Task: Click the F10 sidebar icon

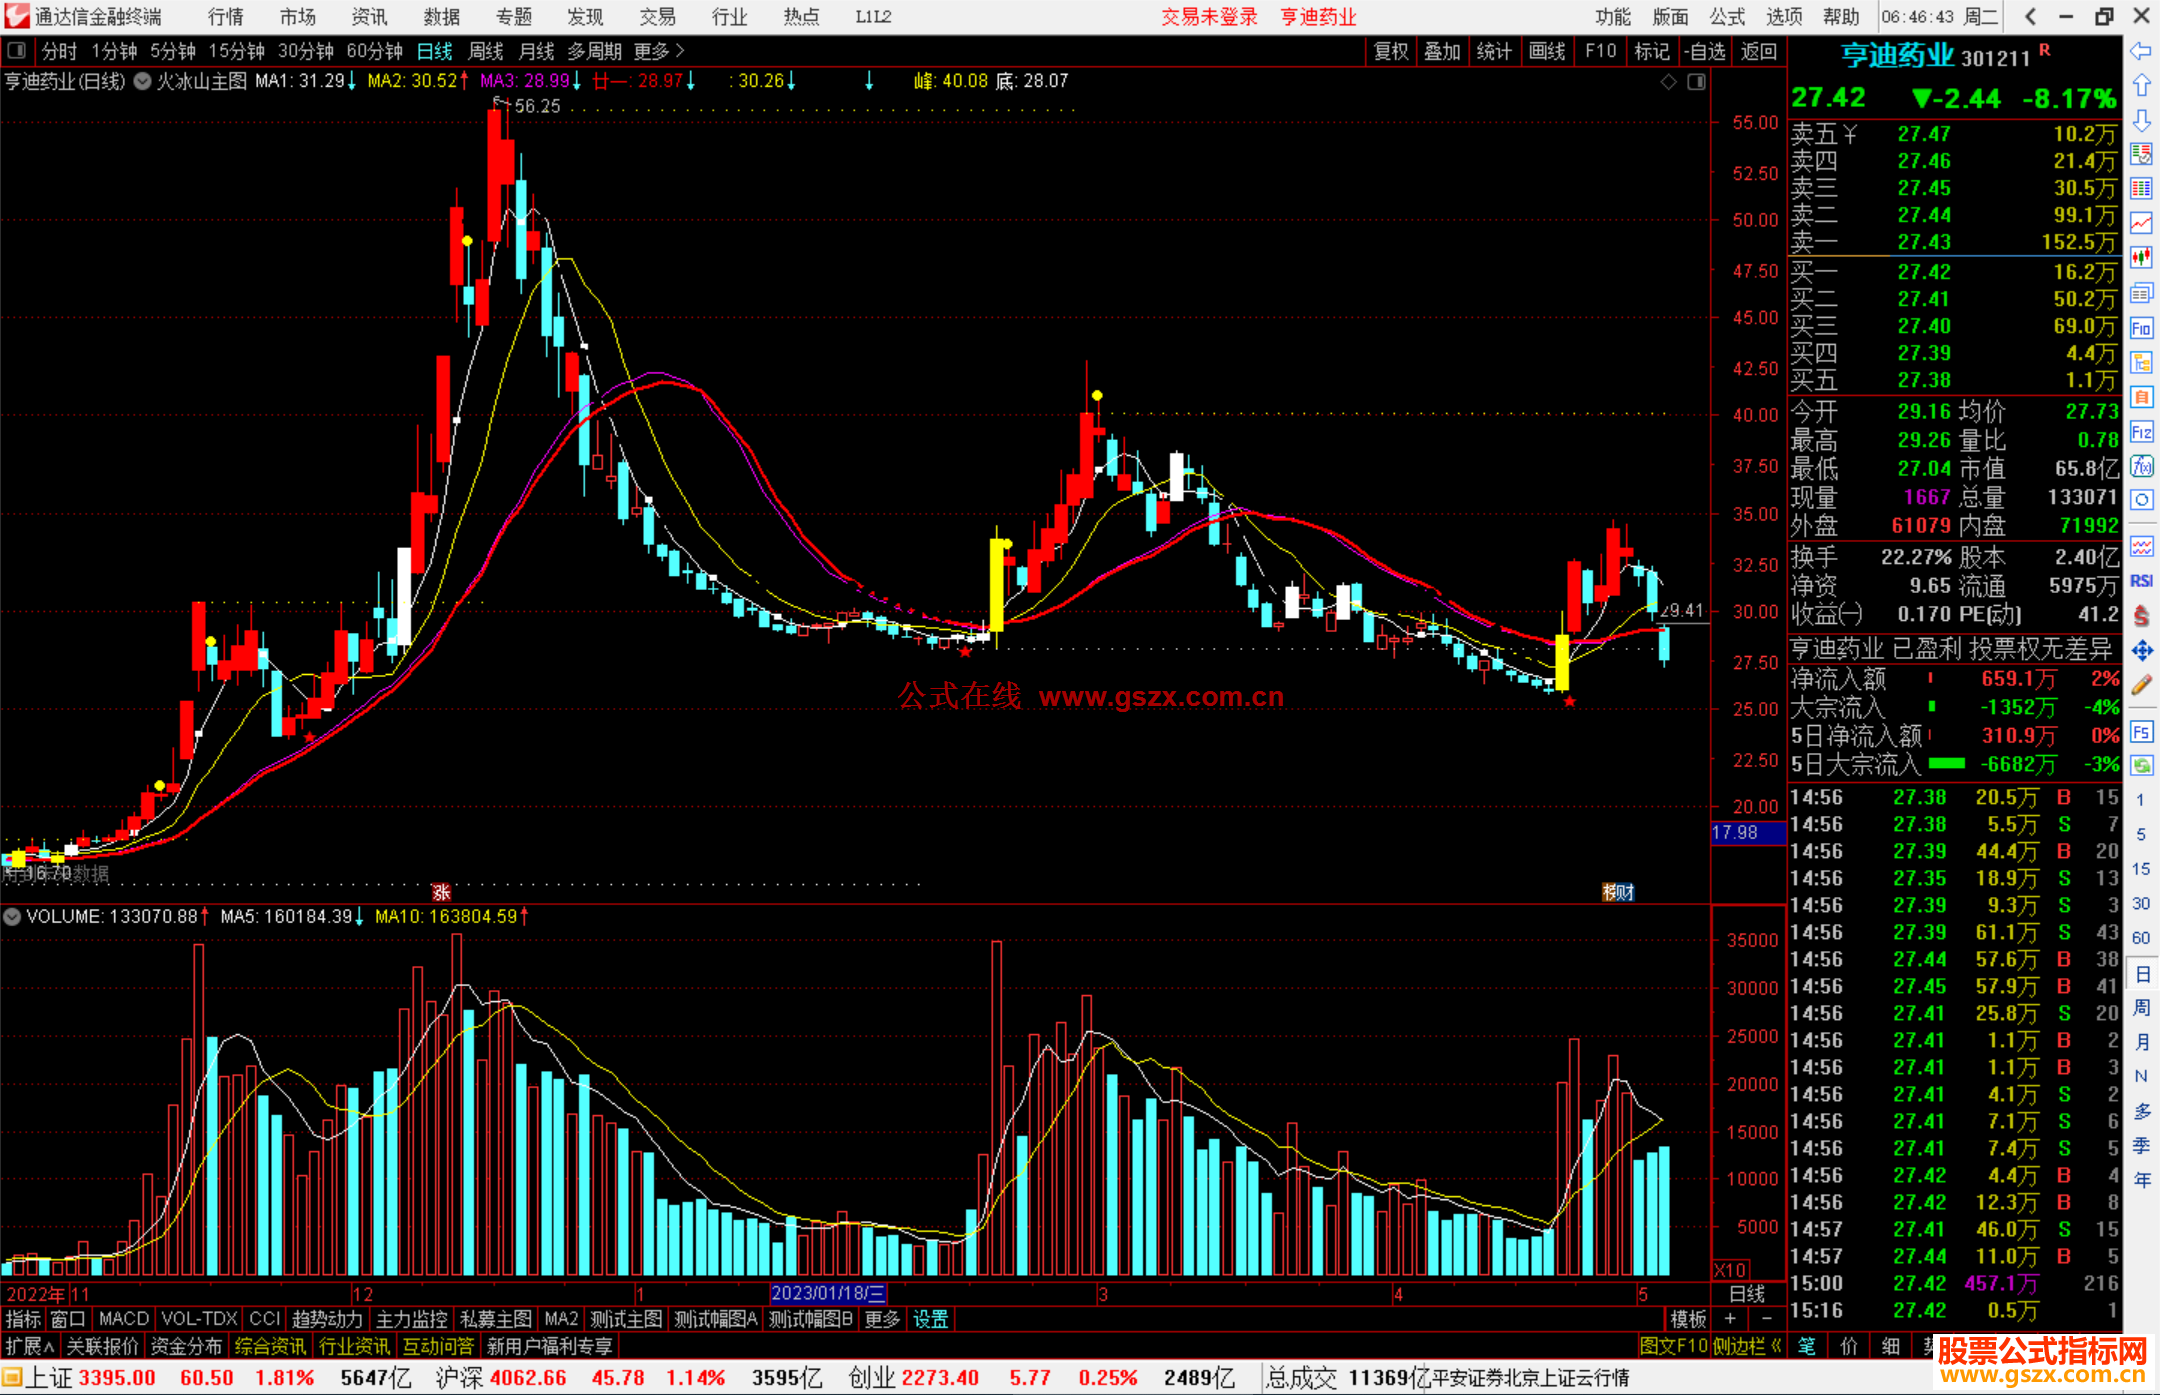Action: pyautogui.click(x=2141, y=328)
